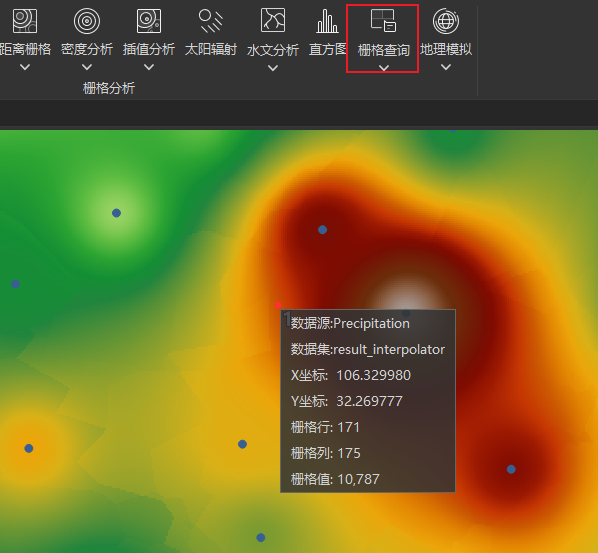Viewport: 598px width, 553px height.
Task: Expand the arrow beneath 地理模拟
Action: point(446,67)
